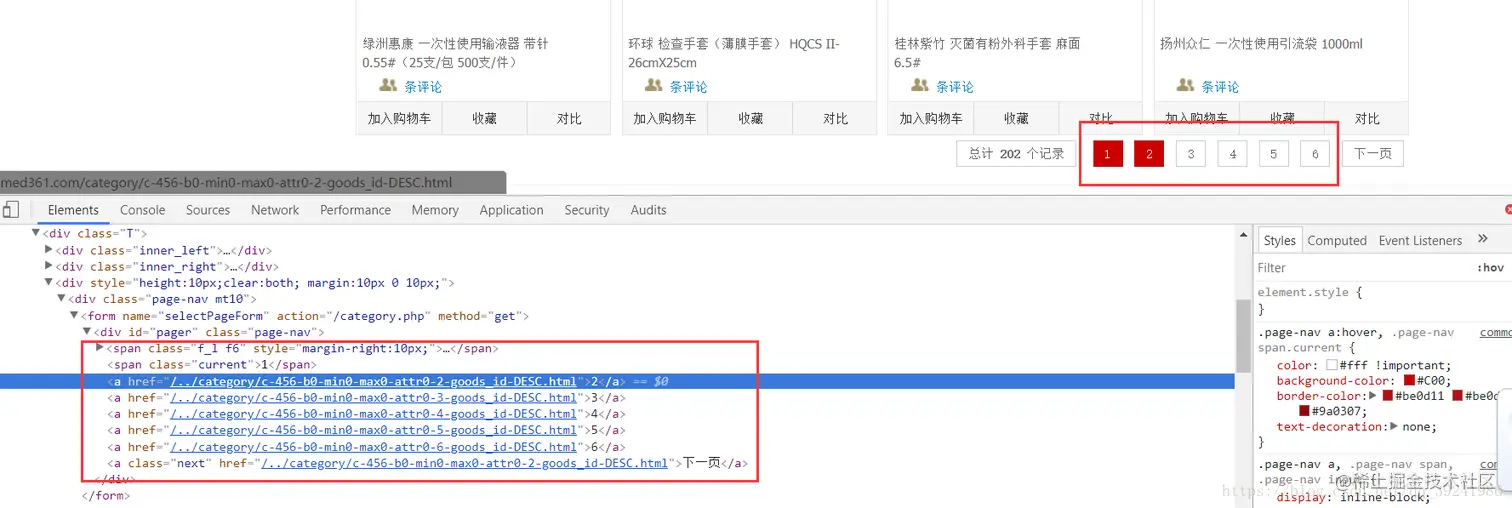Go to page 1 in pagination

pos(1107,154)
